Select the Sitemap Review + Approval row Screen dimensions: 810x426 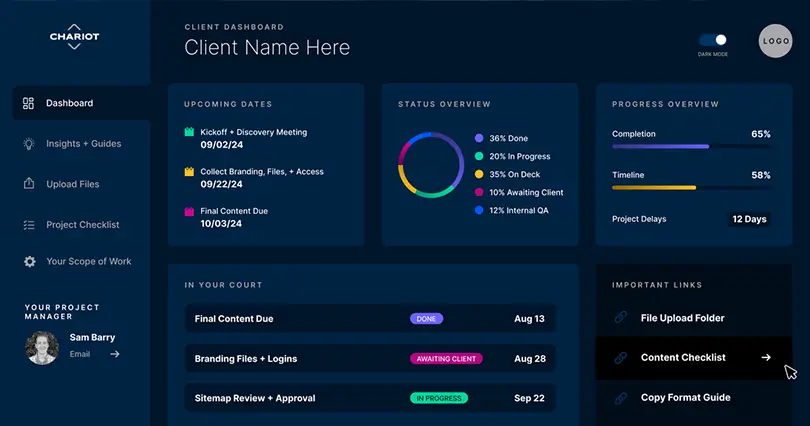[x=370, y=398]
